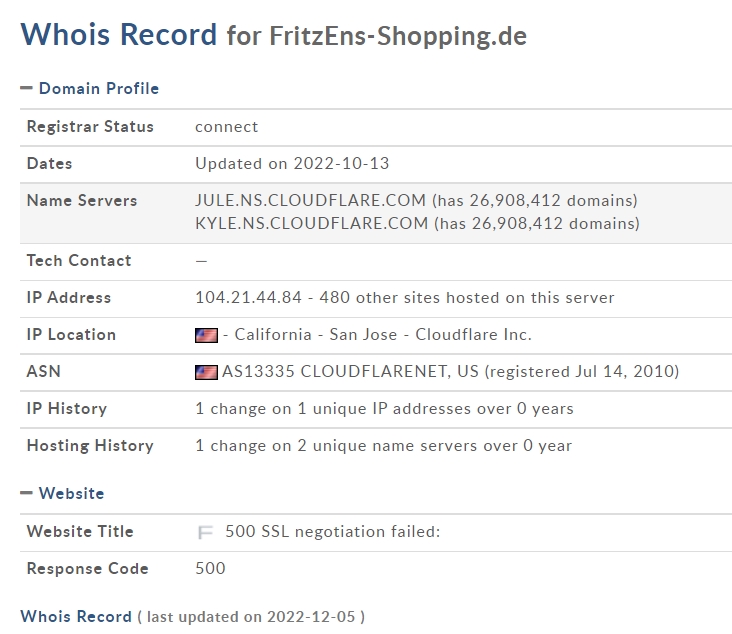Click the Updated on 2022-10-13 date

coord(292,163)
